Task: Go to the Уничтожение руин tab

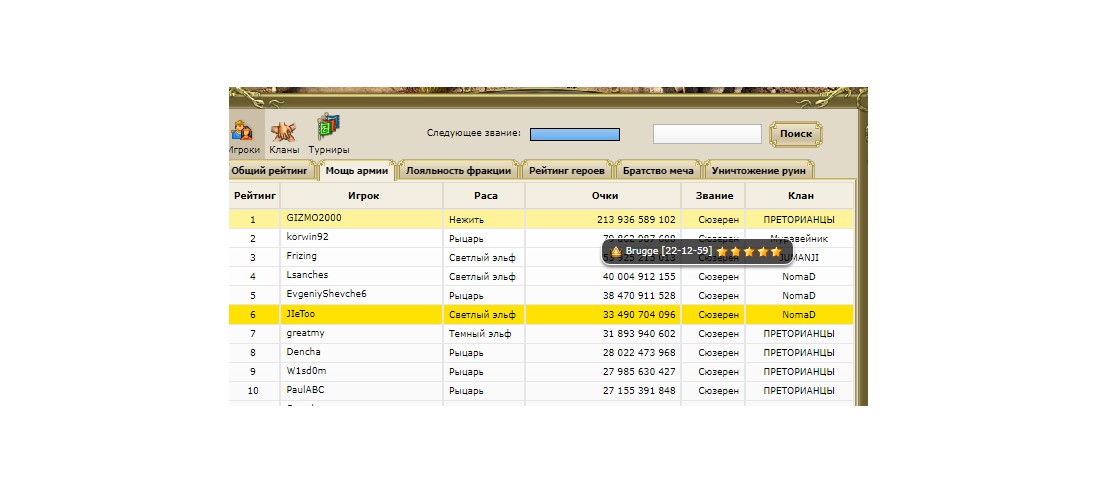Action: click(x=760, y=171)
